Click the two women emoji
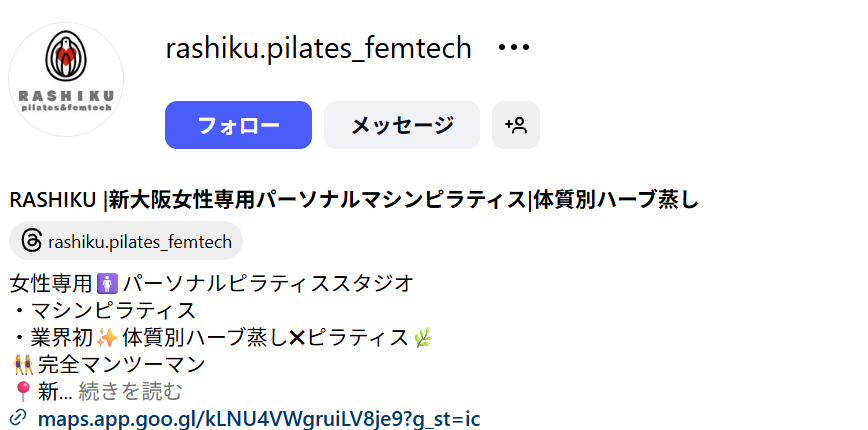 click(x=22, y=364)
